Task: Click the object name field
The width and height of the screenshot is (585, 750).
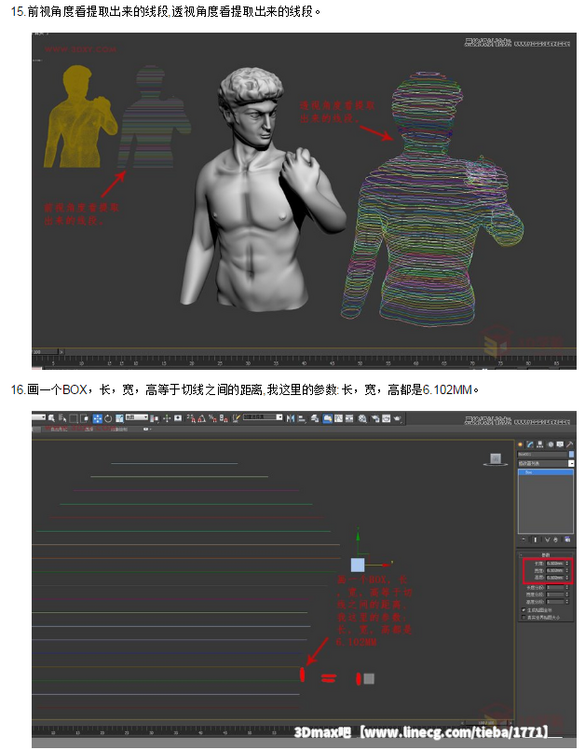Action: (x=542, y=454)
